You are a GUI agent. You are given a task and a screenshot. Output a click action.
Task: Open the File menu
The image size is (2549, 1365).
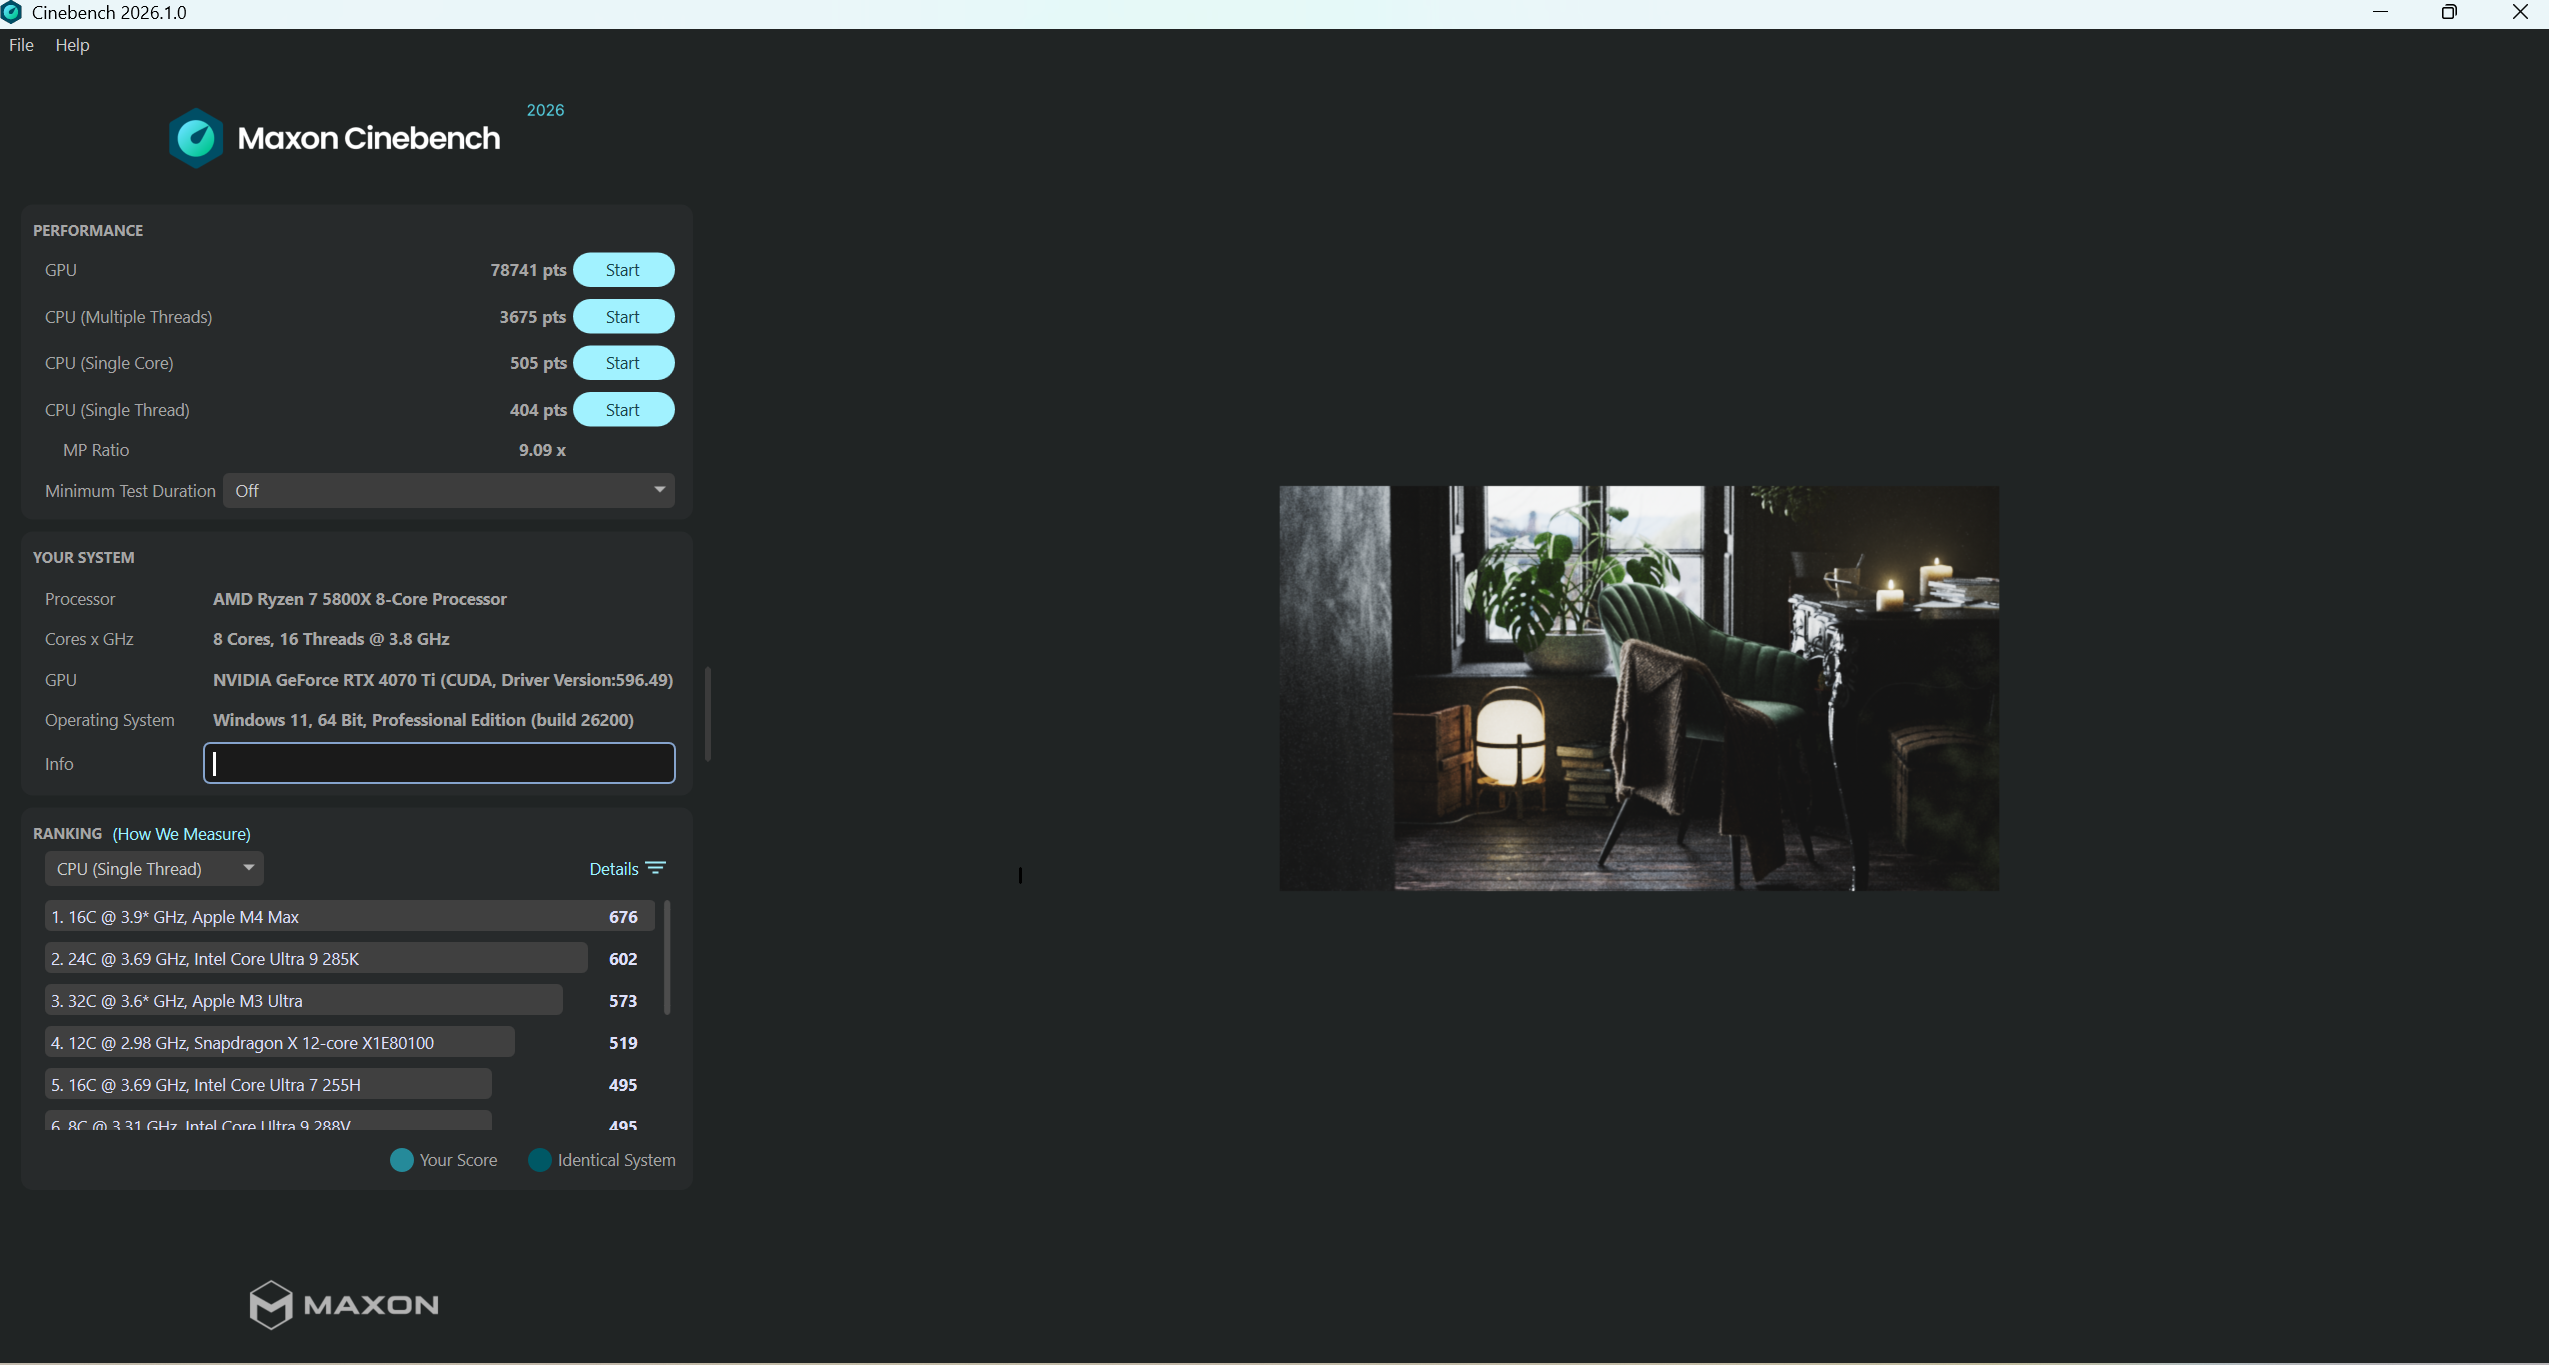point(21,45)
